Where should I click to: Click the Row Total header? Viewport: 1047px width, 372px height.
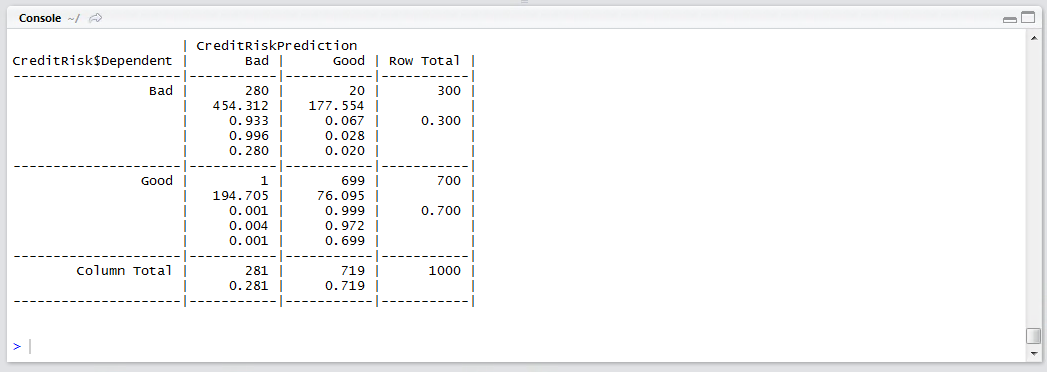[x=425, y=61]
